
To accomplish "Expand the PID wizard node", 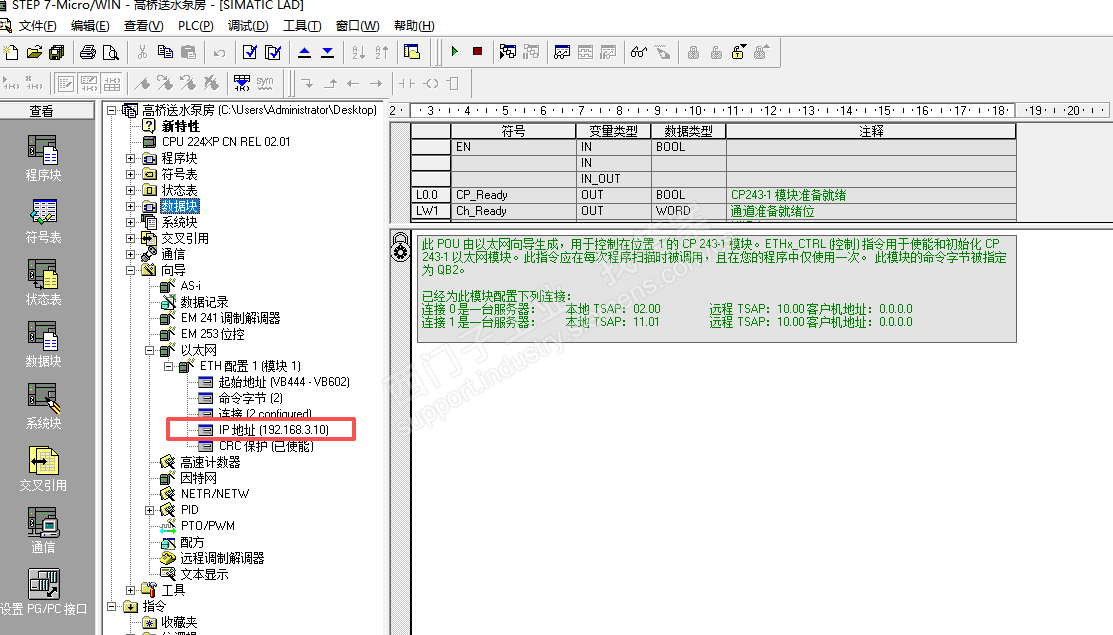I will 150,510.
